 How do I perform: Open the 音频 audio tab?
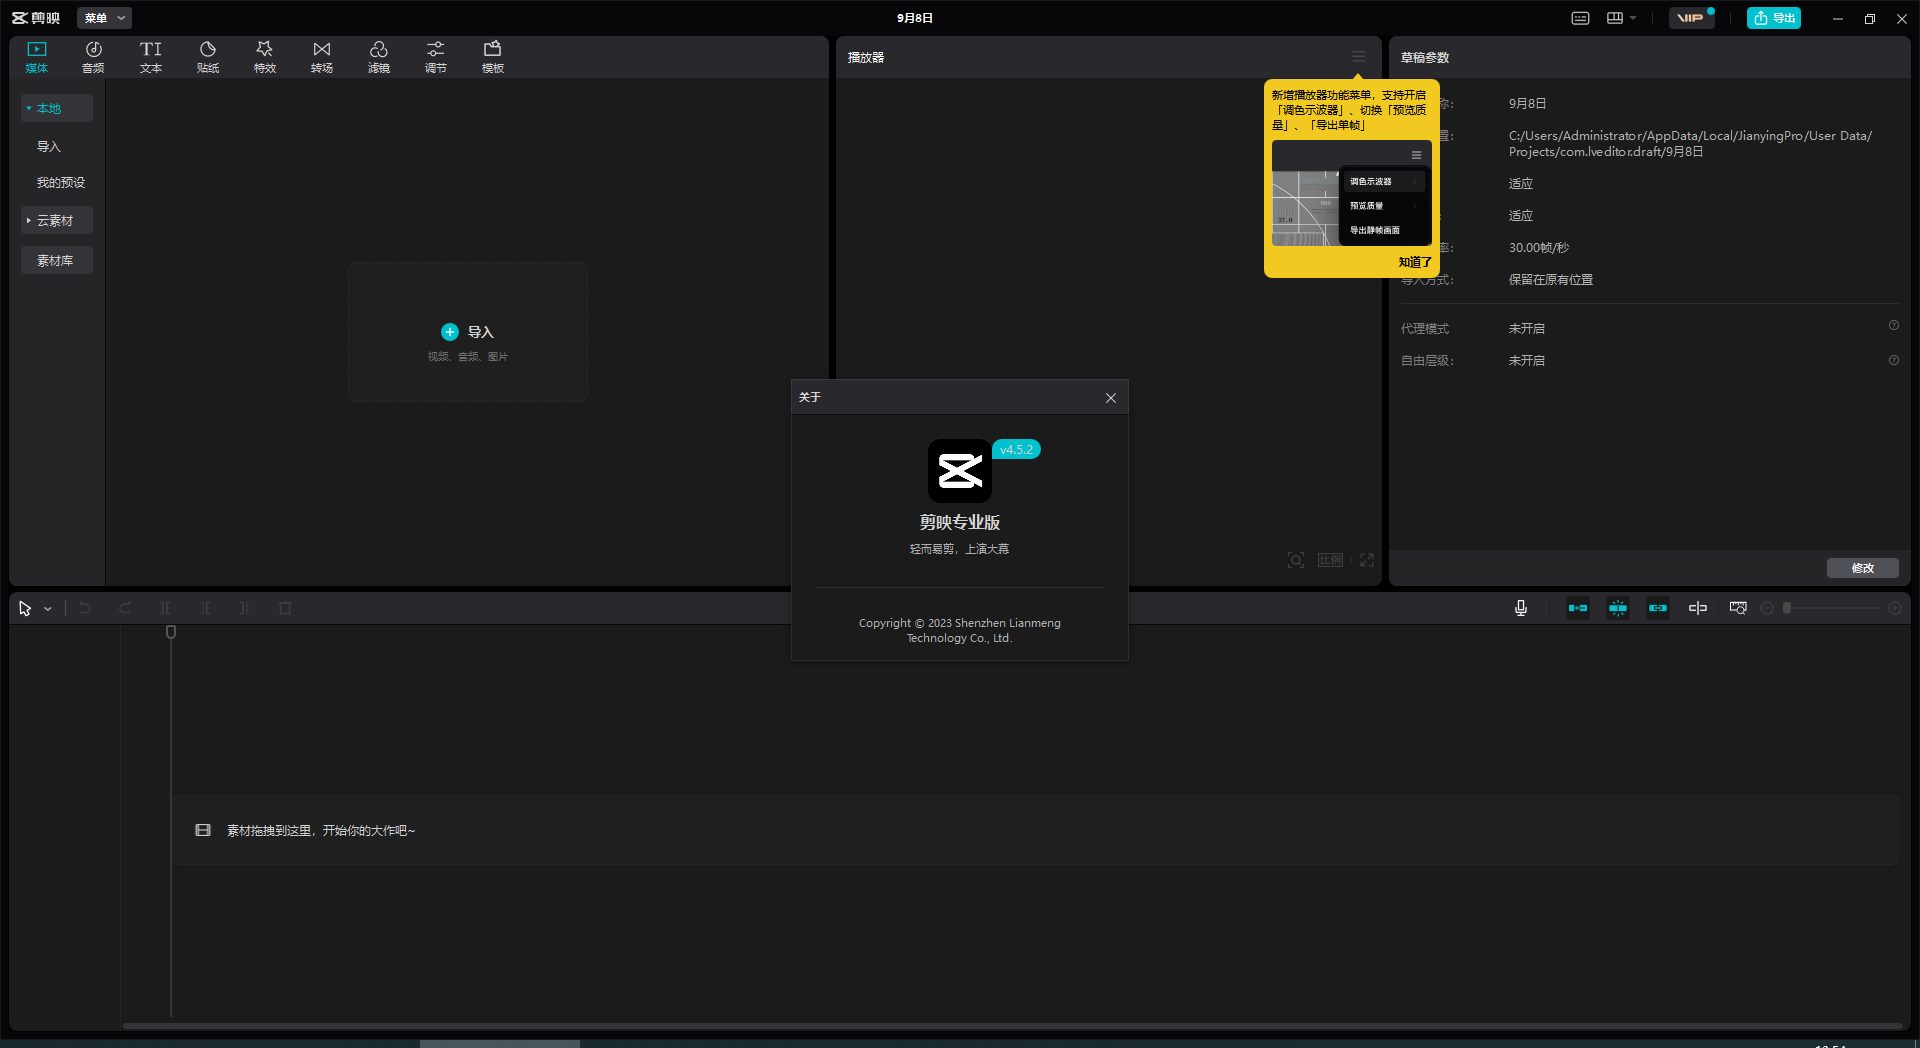click(93, 57)
